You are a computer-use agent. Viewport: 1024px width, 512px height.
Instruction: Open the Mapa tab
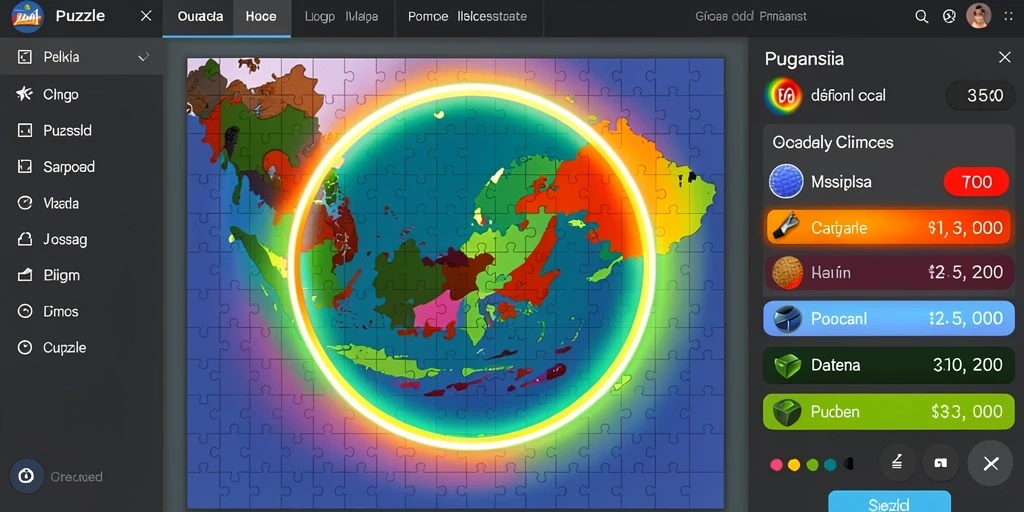click(x=362, y=17)
